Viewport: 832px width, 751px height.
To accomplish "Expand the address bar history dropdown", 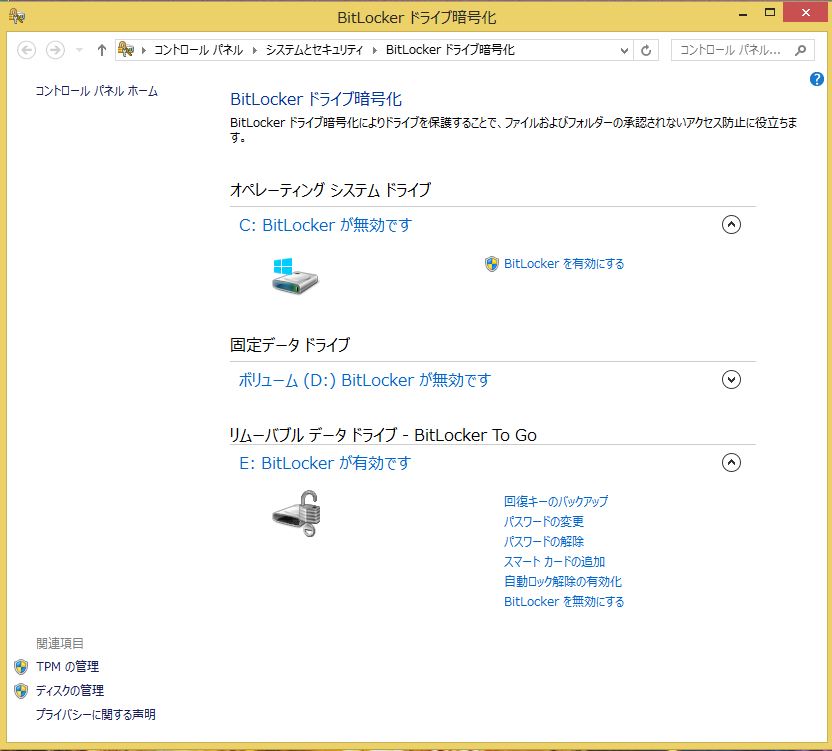I will click(x=624, y=50).
